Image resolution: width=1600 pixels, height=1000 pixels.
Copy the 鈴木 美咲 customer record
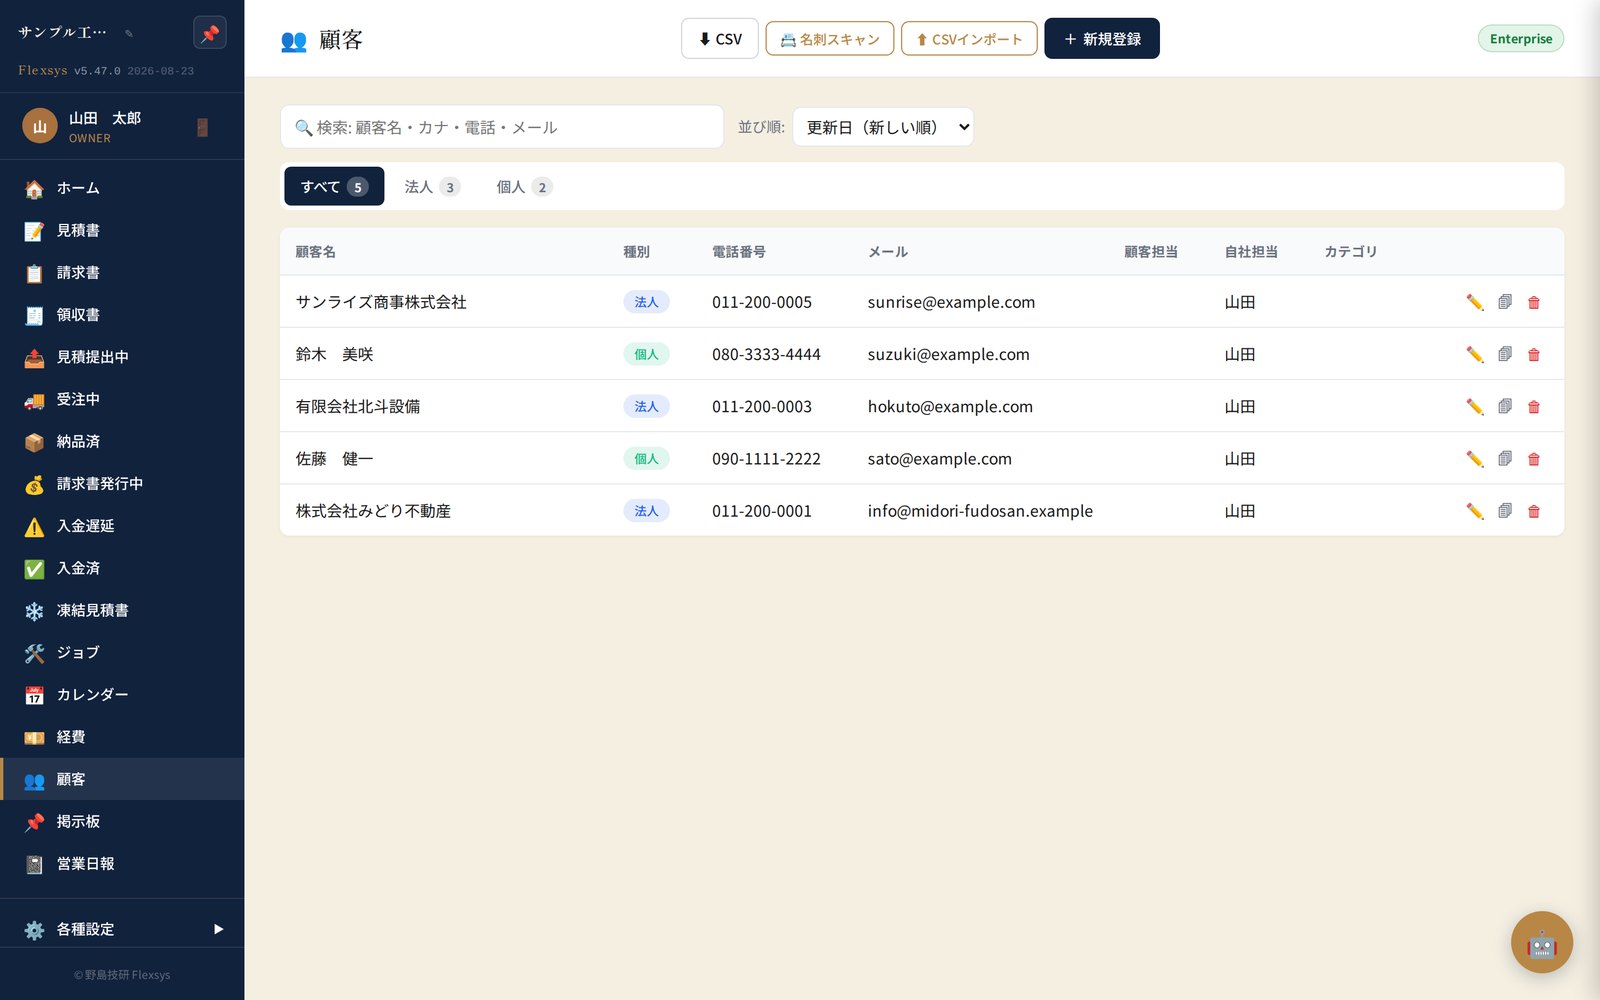tap(1505, 354)
